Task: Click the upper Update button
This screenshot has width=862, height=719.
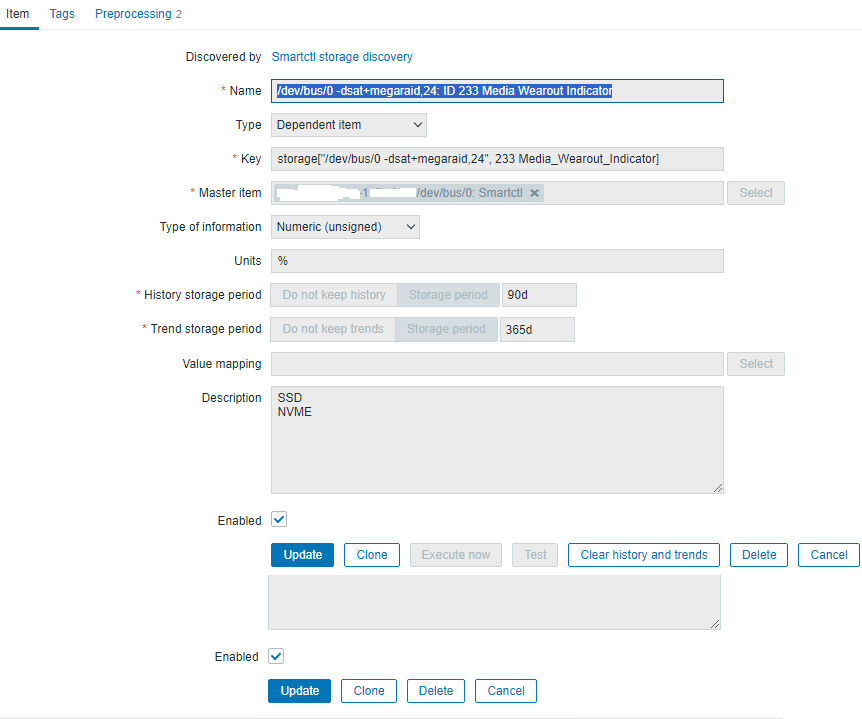Action: tap(302, 555)
